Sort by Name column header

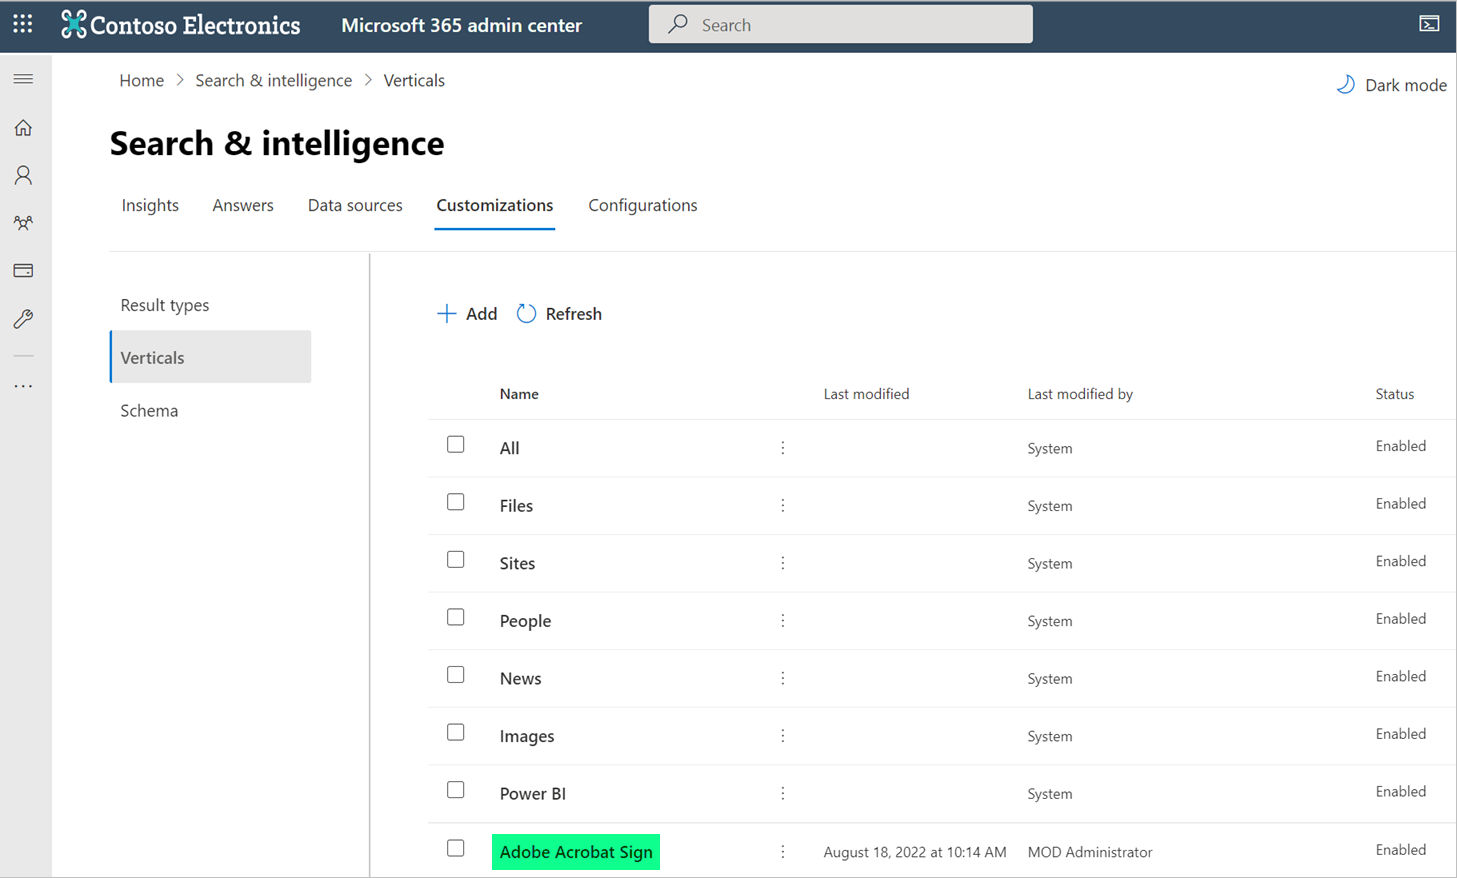click(519, 394)
